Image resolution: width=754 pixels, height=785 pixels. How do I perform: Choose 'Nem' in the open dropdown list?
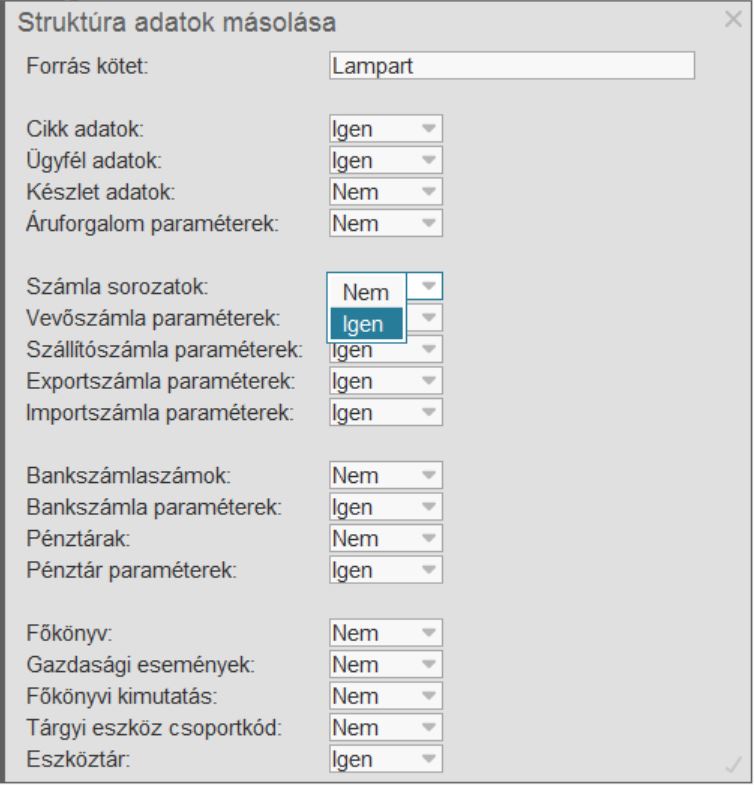(366, 293)
